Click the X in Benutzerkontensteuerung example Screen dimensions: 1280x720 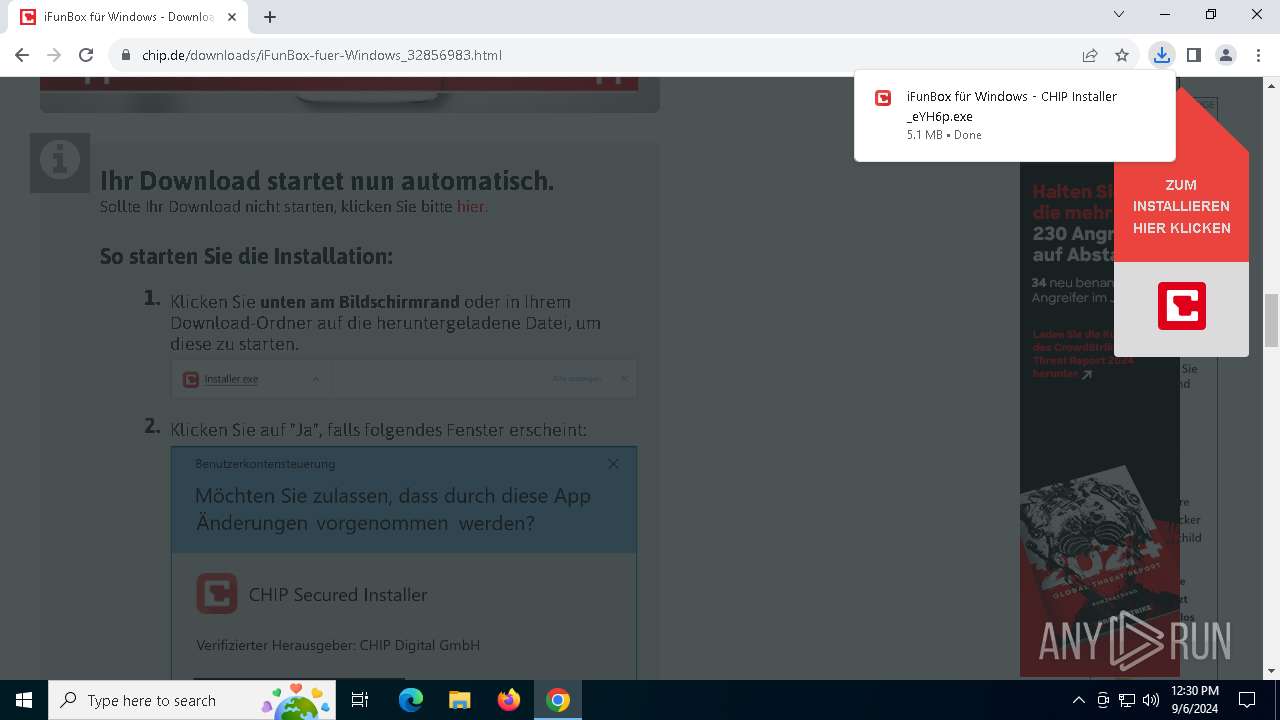tap(613, 463)
